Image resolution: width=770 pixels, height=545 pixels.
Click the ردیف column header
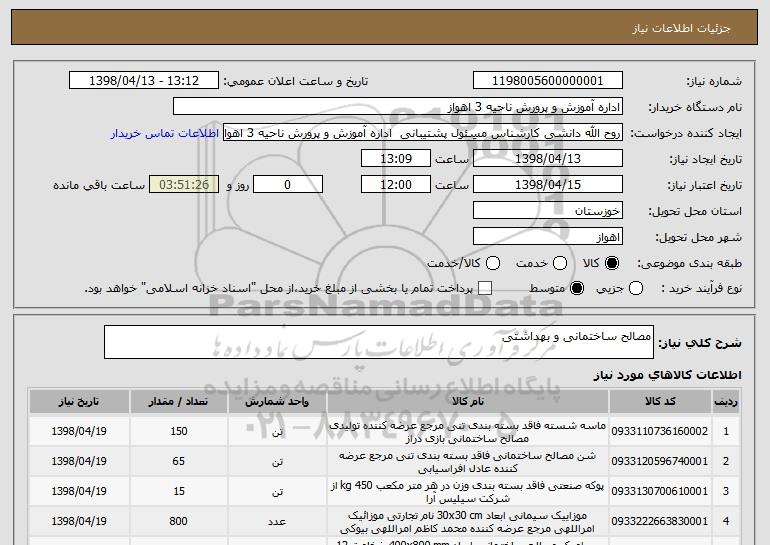[x=726, y=402]
